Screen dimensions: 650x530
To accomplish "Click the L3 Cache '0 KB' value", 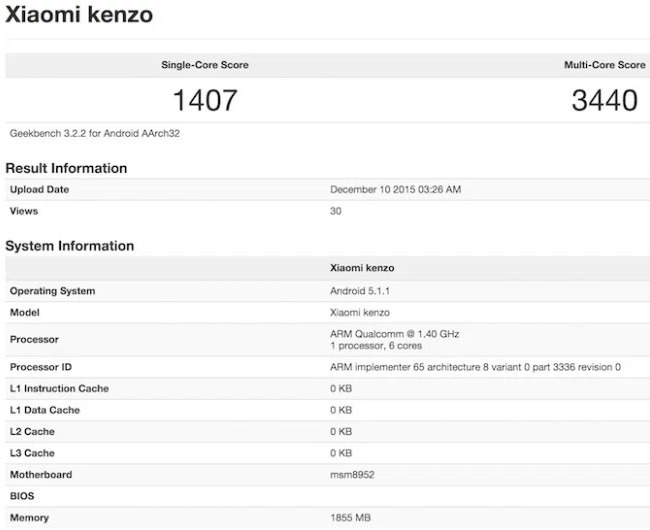I will (x=341, y=453).
